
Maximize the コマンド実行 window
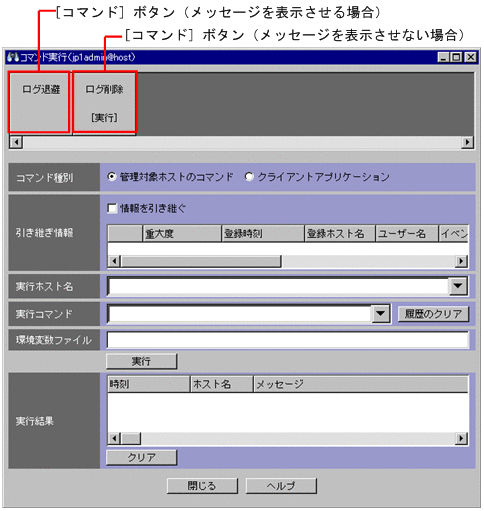pyautogui.click(x=456, y=57)
